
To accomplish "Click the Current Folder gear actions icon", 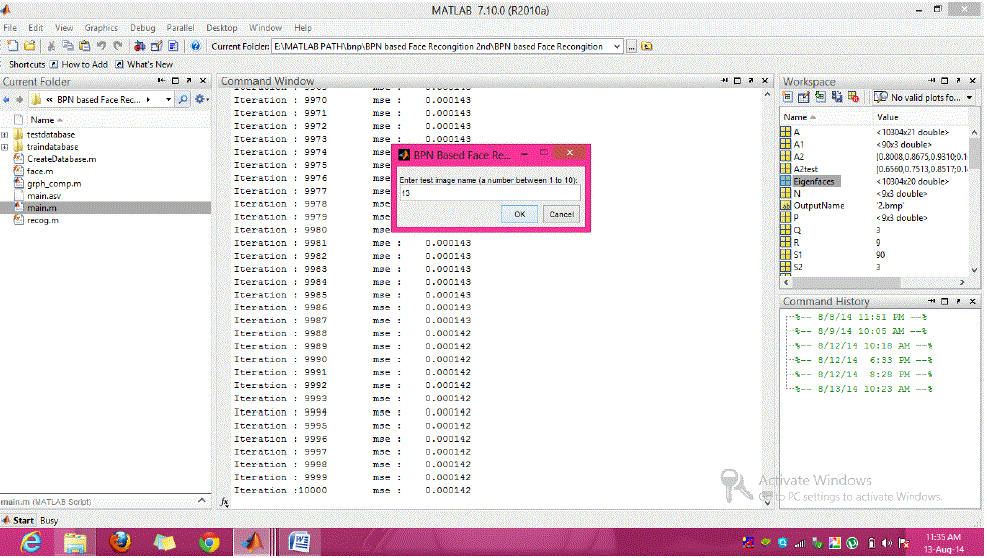I will pos(201,100).
